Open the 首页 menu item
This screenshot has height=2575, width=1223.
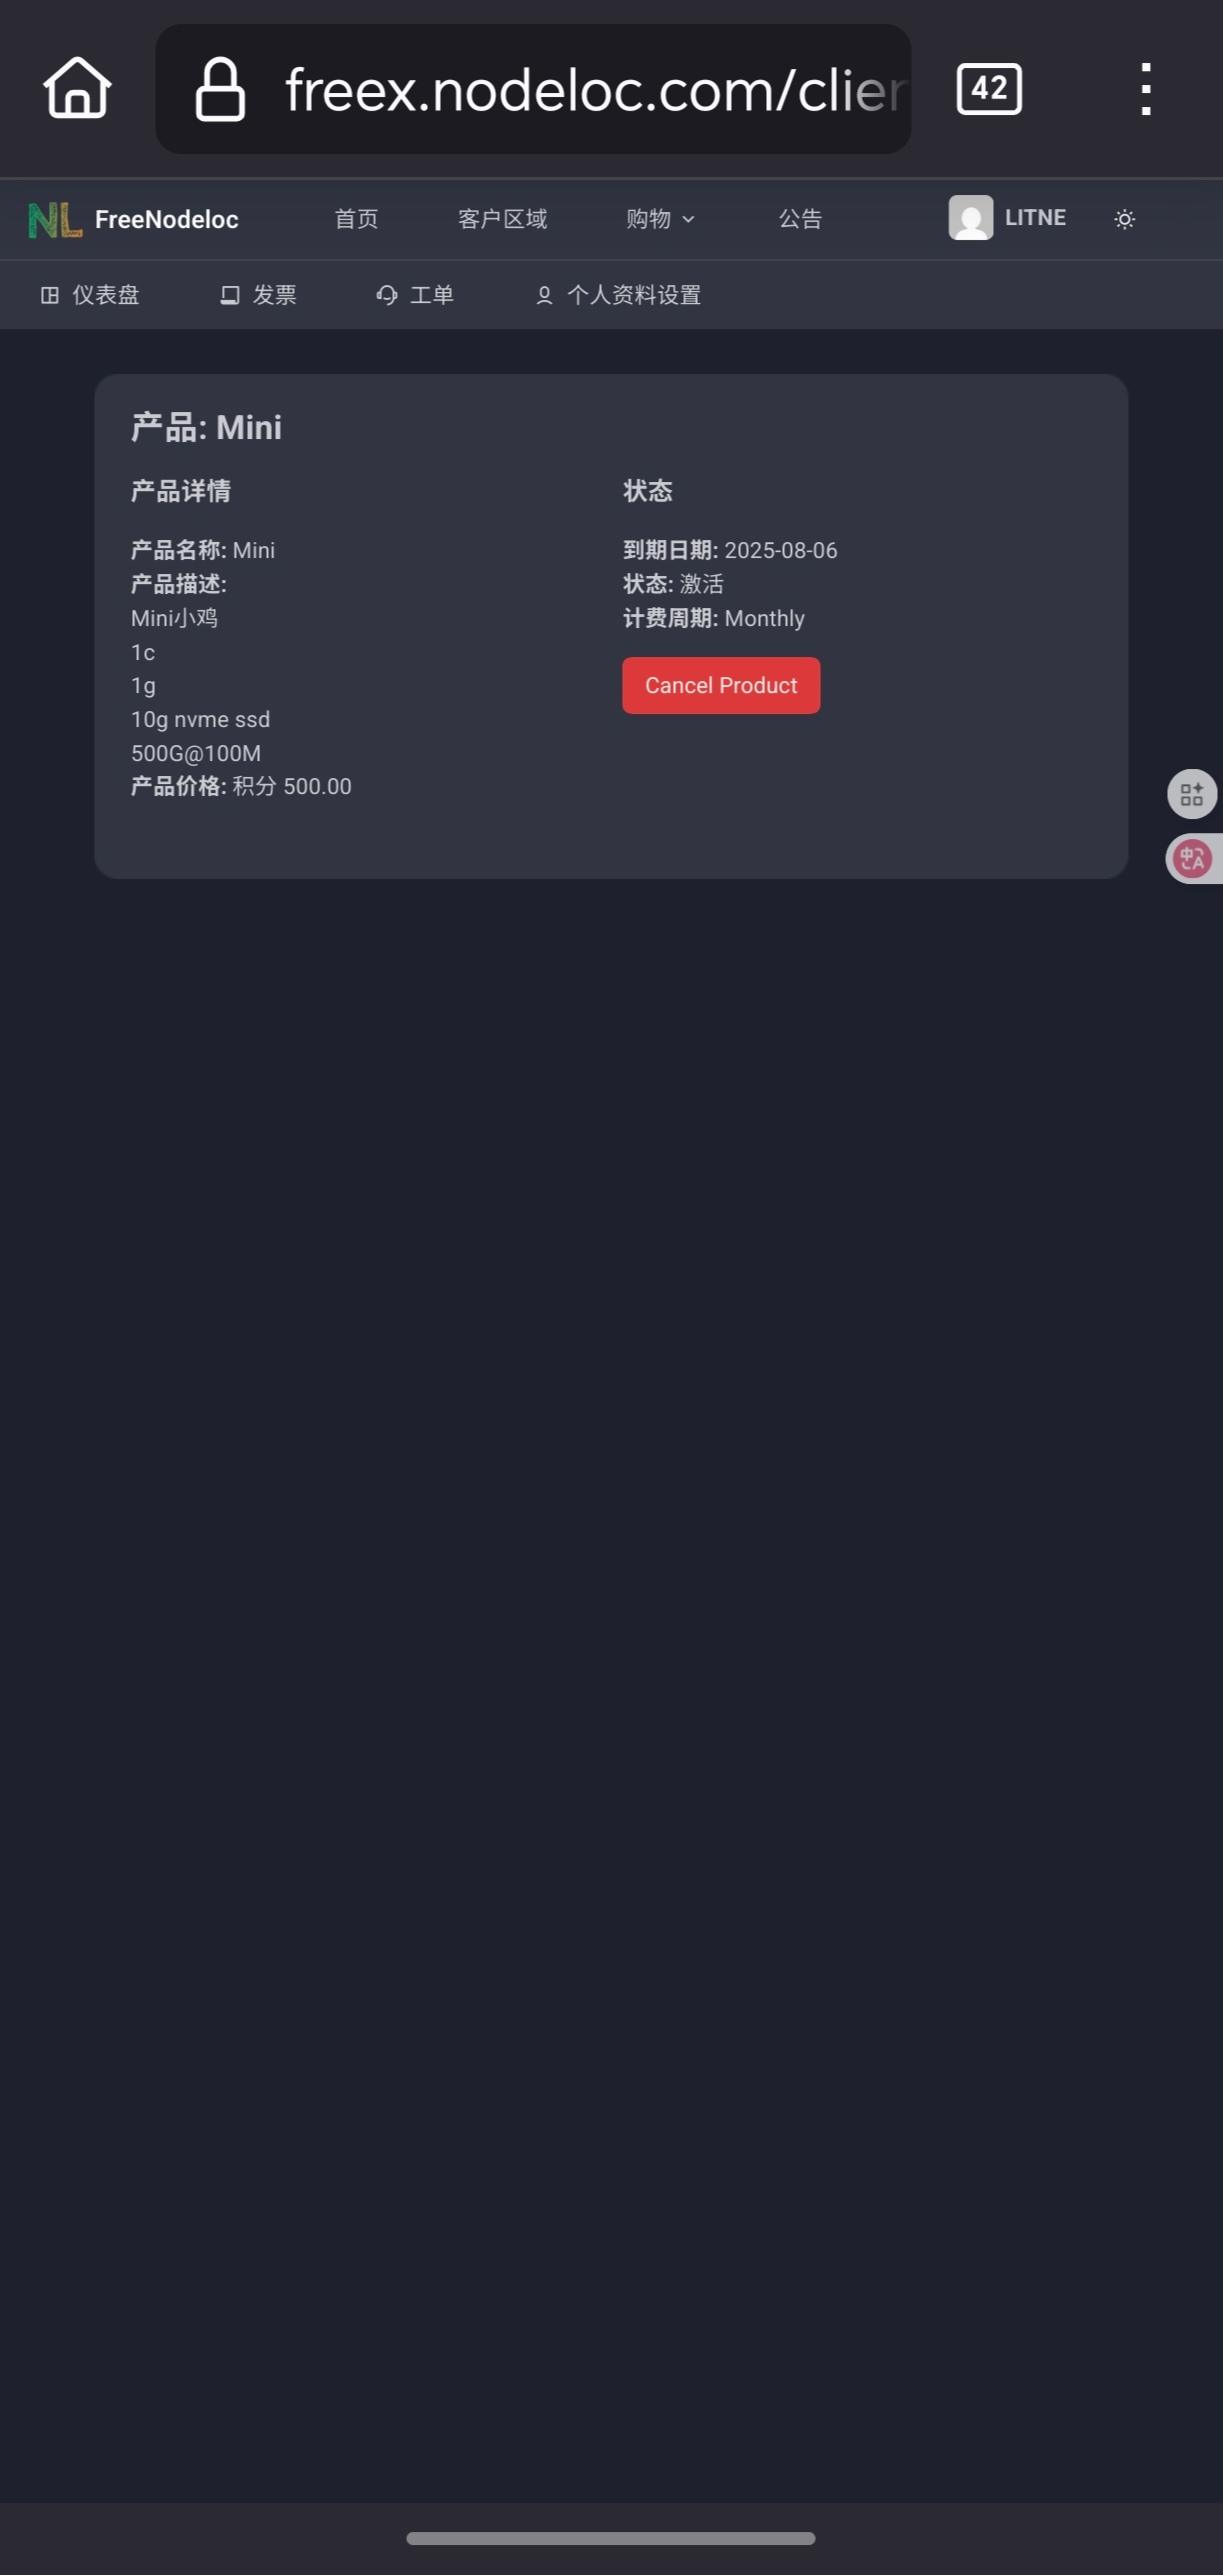(x=356, y=219)
